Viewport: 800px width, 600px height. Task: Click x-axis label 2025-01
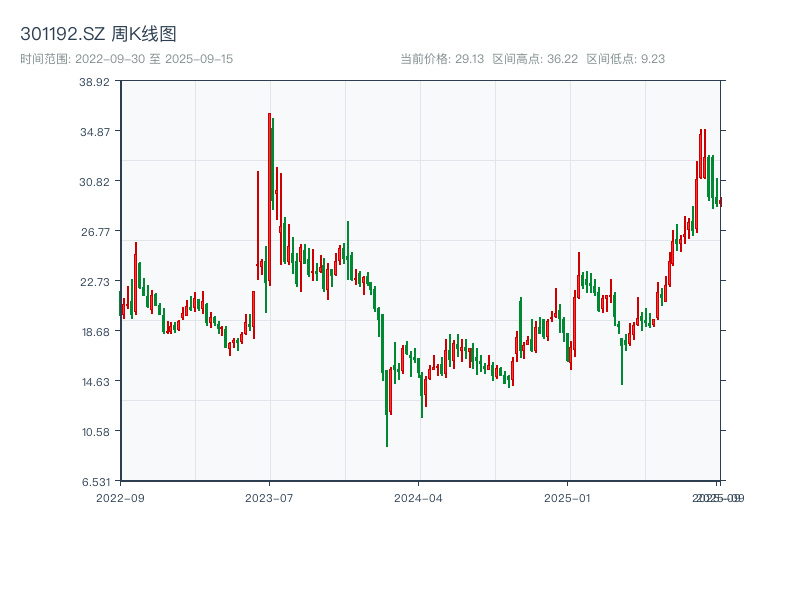pyautogui.click(x=567, y=498)
